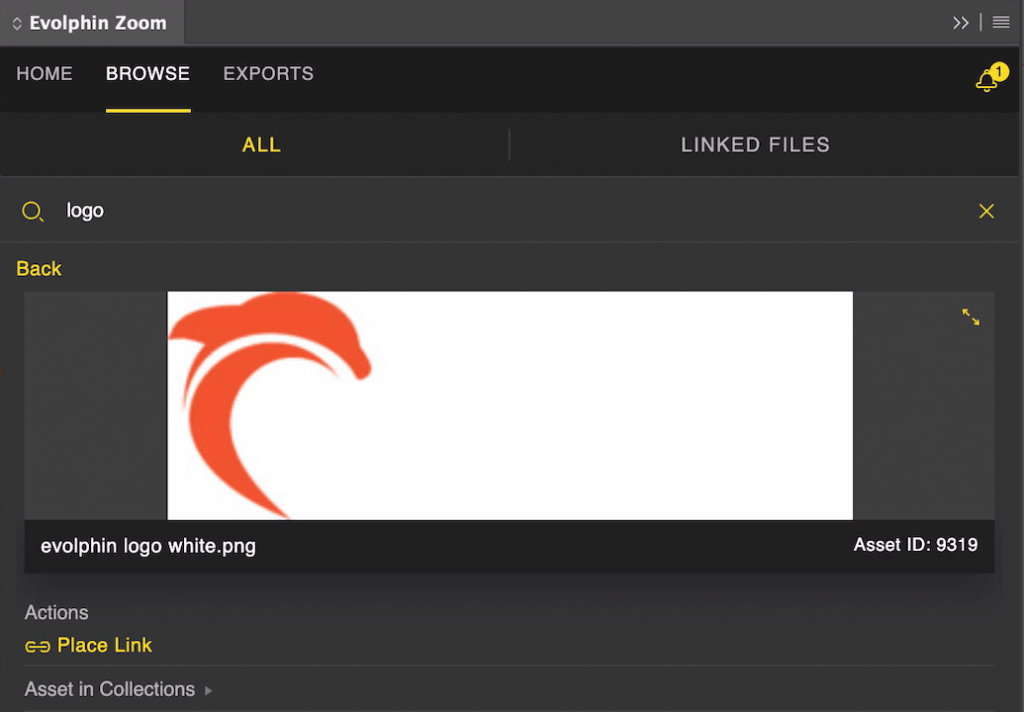This screenshot has height=712, width=1024.
Task: Select the ALL files filter
Action: tap(261, 144)
